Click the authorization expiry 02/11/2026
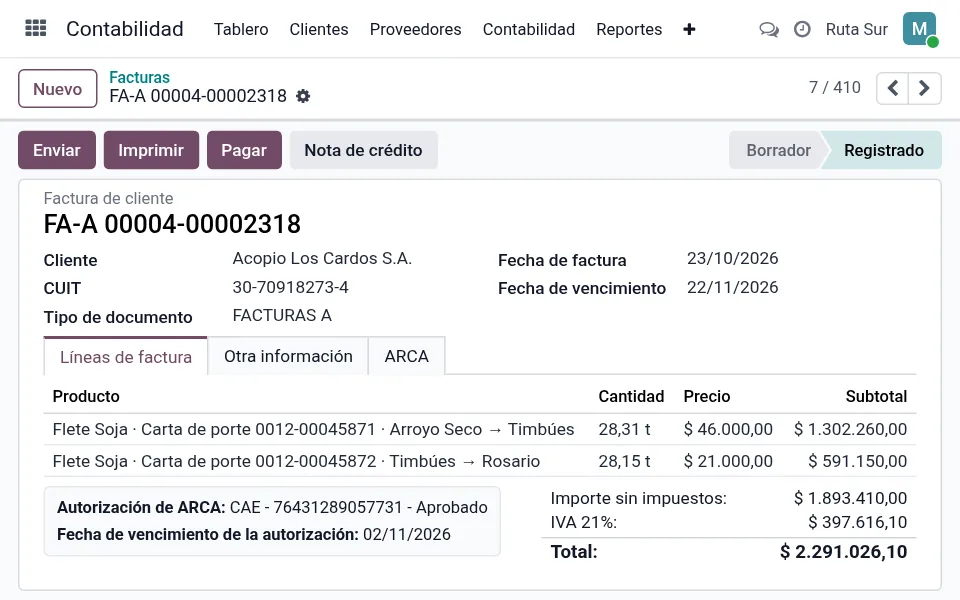 [407, 534]
